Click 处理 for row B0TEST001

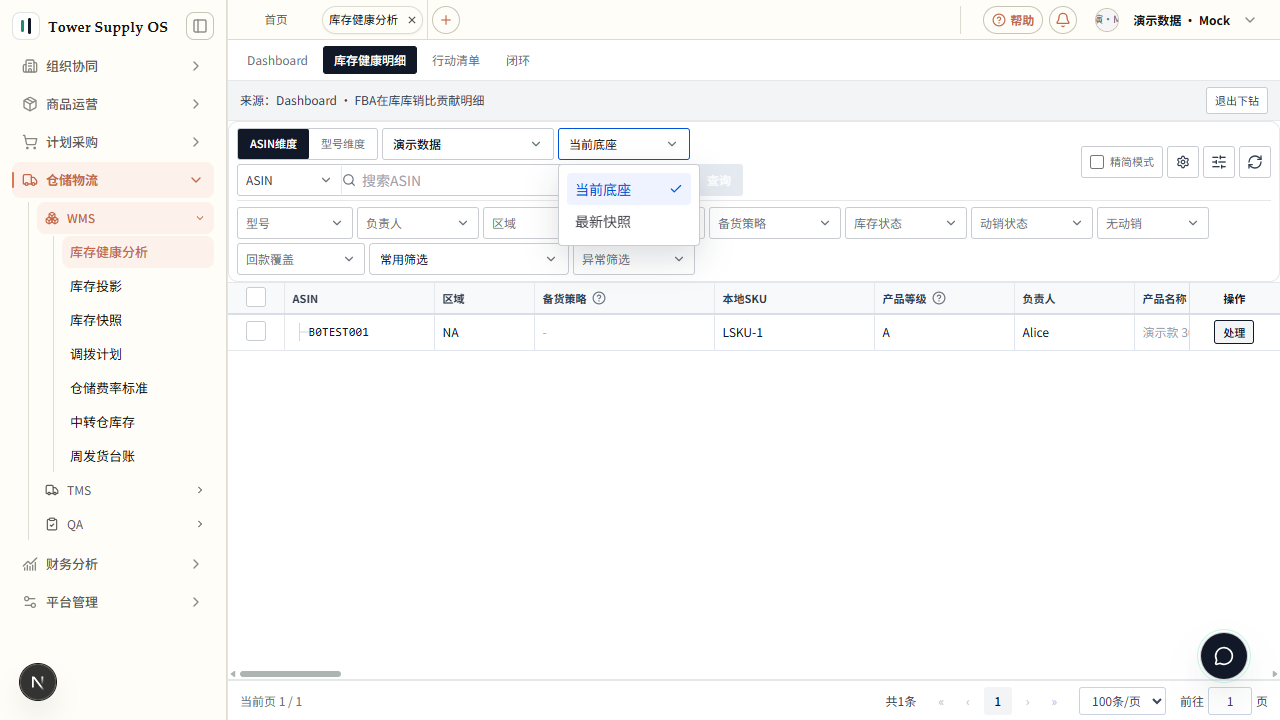1234,332
